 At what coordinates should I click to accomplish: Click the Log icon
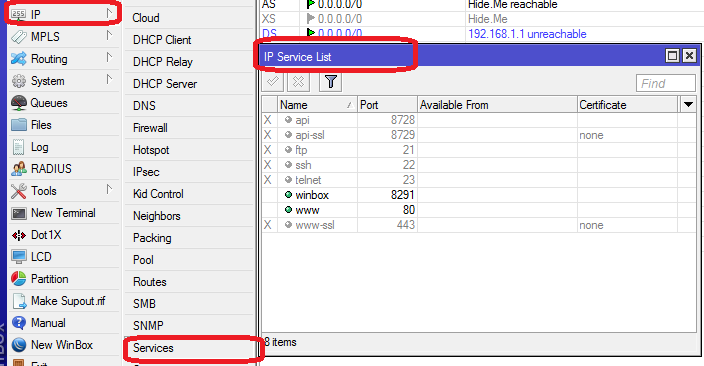click(x=19, y=147)
